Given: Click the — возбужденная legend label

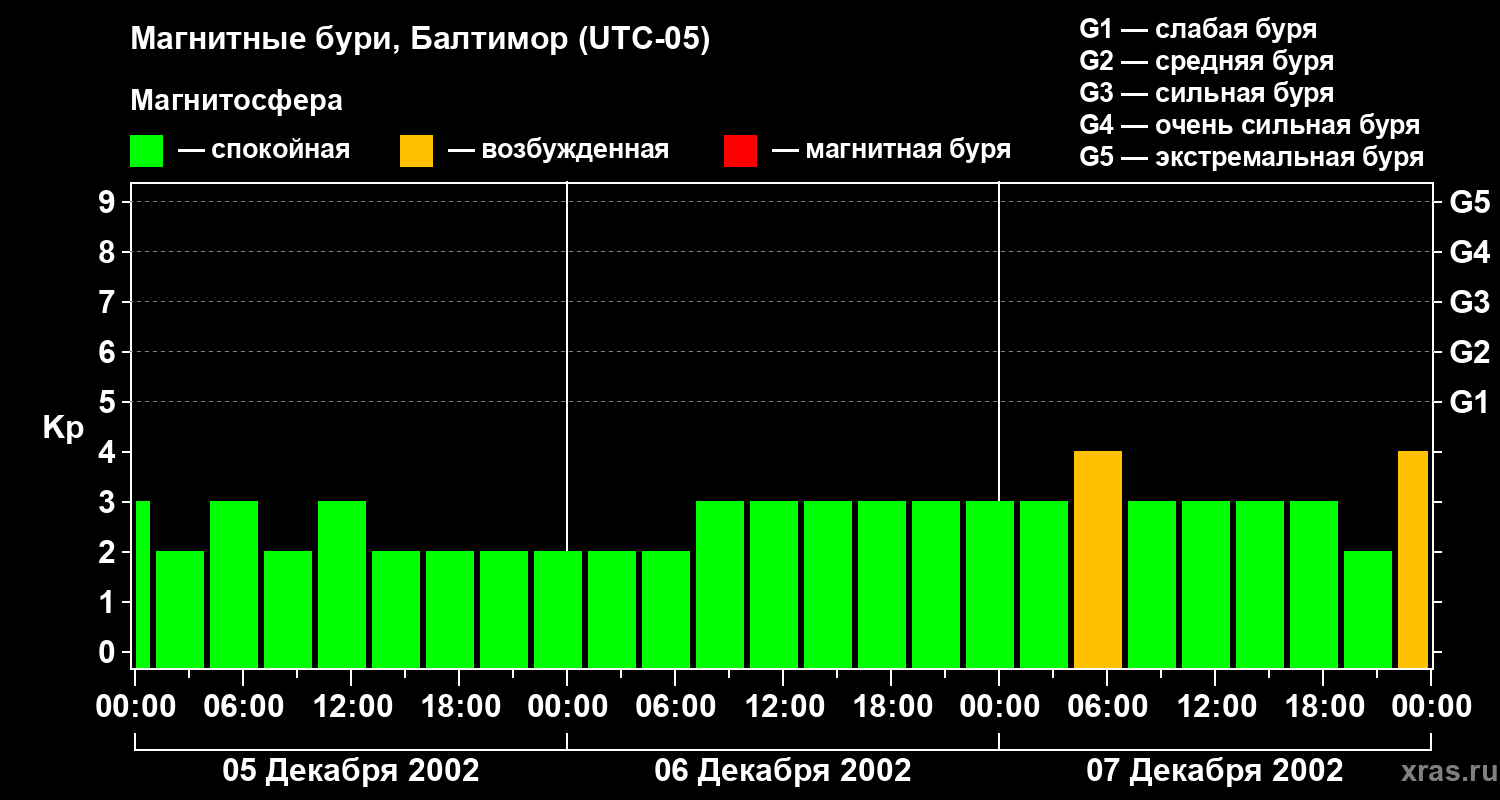Looking at the screenshot, I should [559, 151].
